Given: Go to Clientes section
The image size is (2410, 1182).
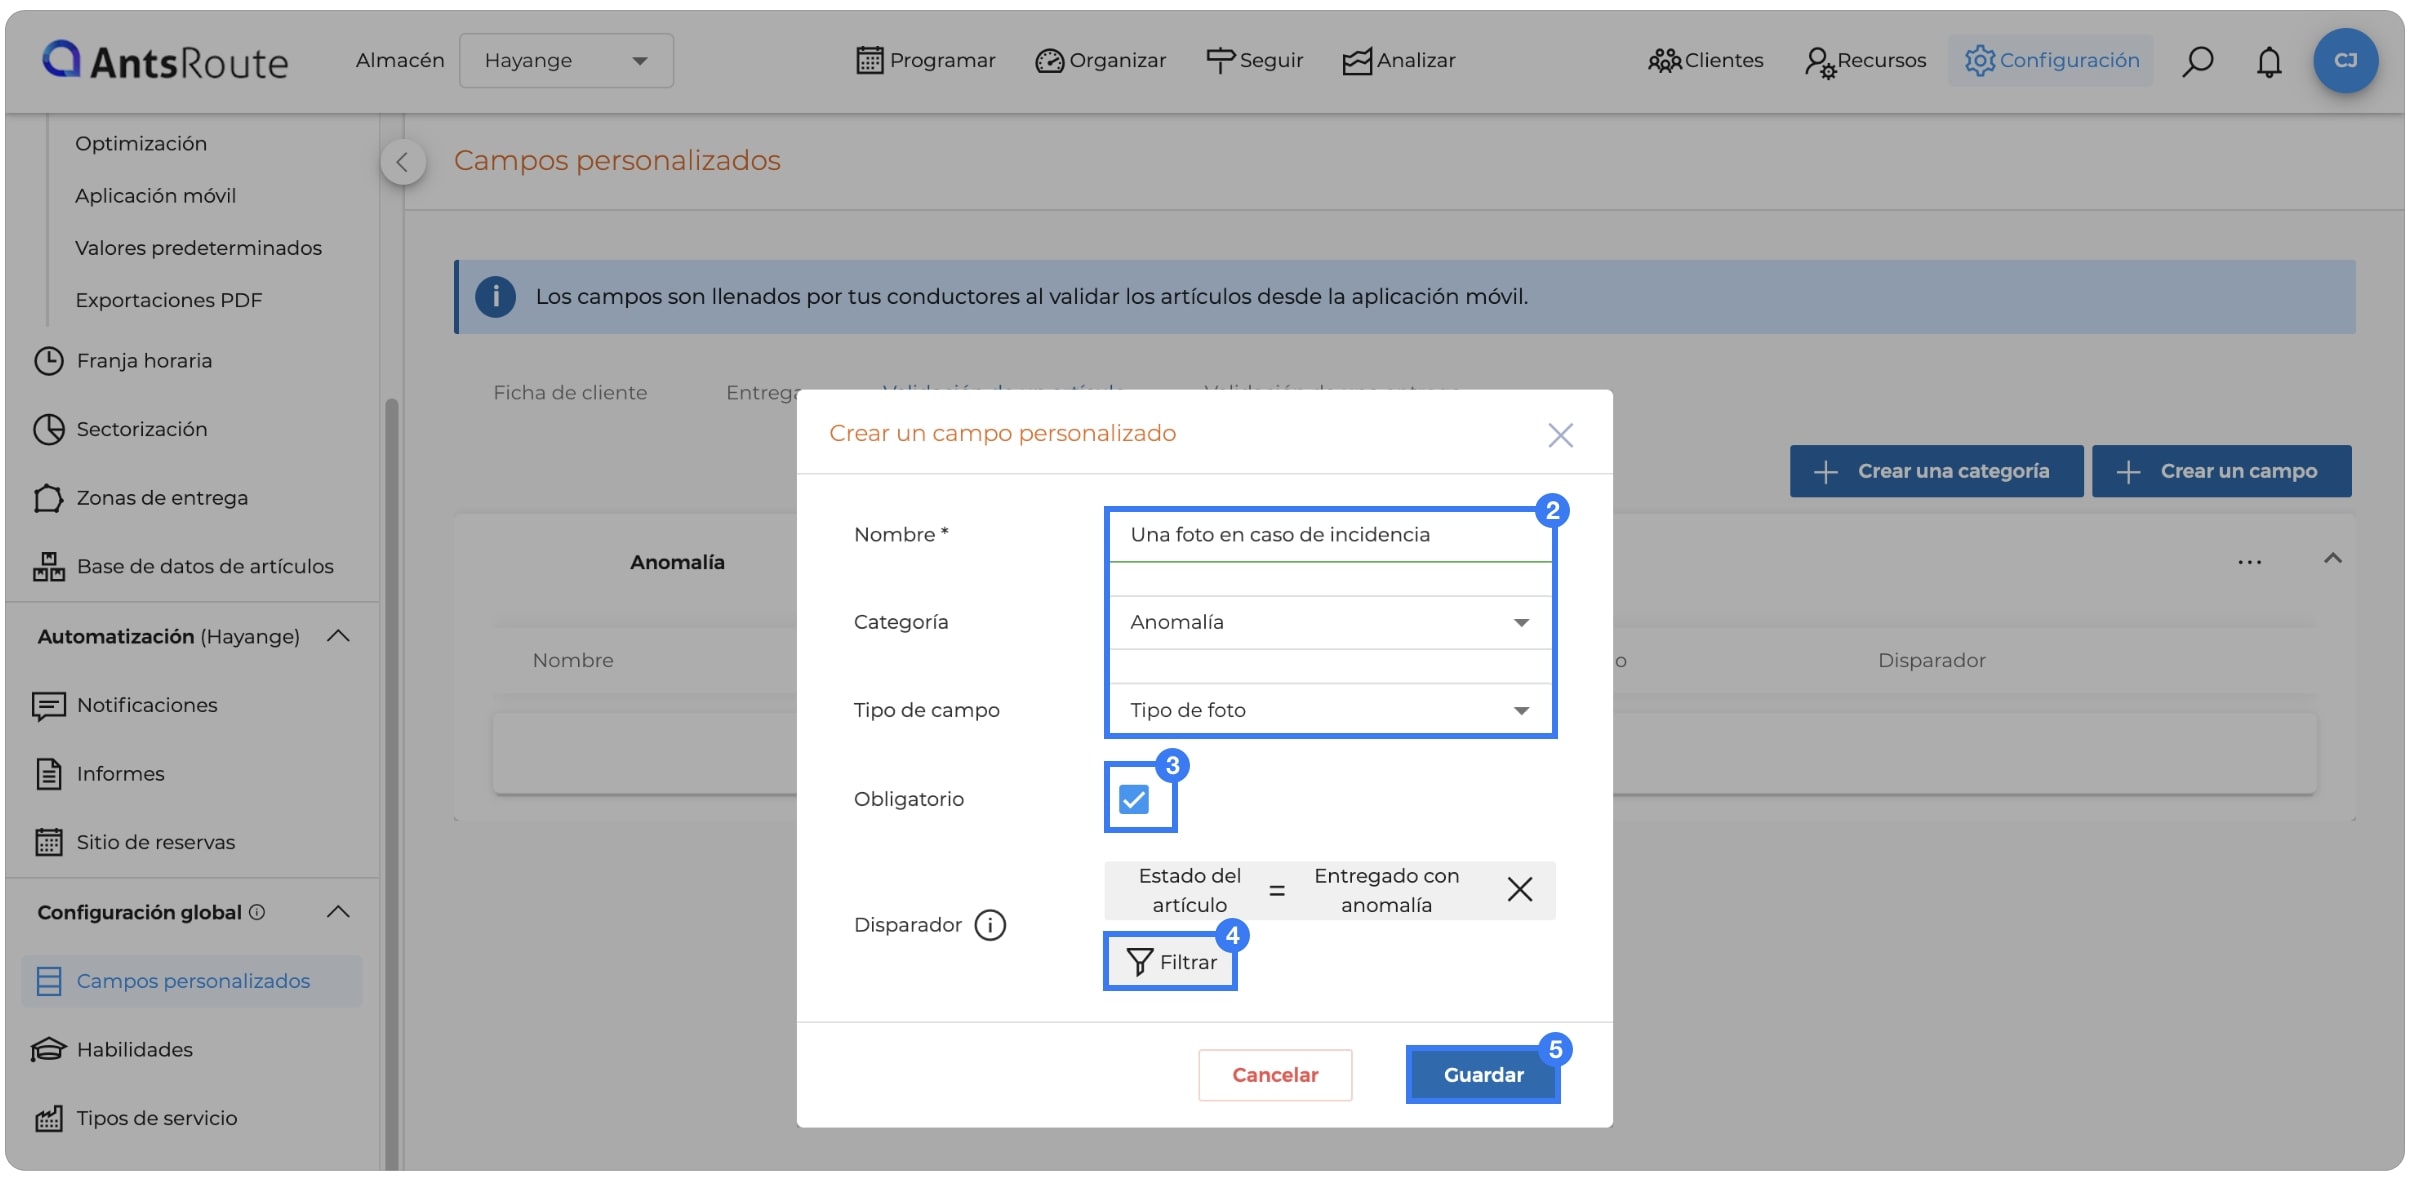Looking at the screenshot, I should (1705, 61).
